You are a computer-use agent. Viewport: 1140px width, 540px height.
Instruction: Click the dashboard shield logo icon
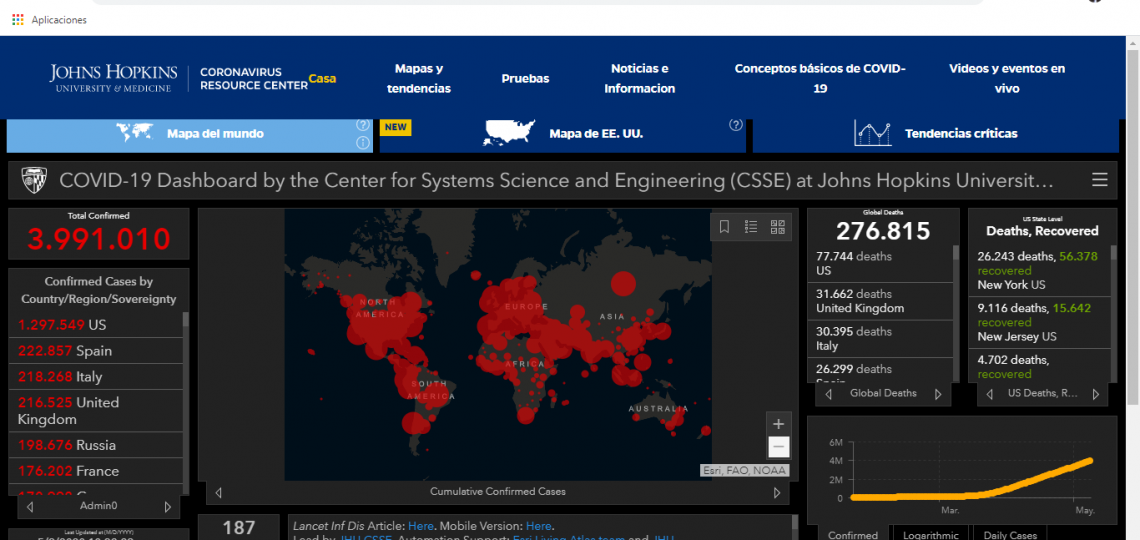click(34, 180)
